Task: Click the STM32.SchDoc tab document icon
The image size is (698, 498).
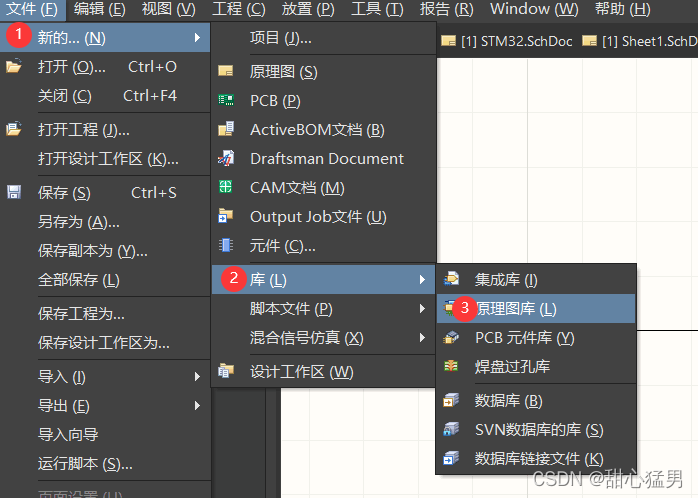Action: coord(448,41)
